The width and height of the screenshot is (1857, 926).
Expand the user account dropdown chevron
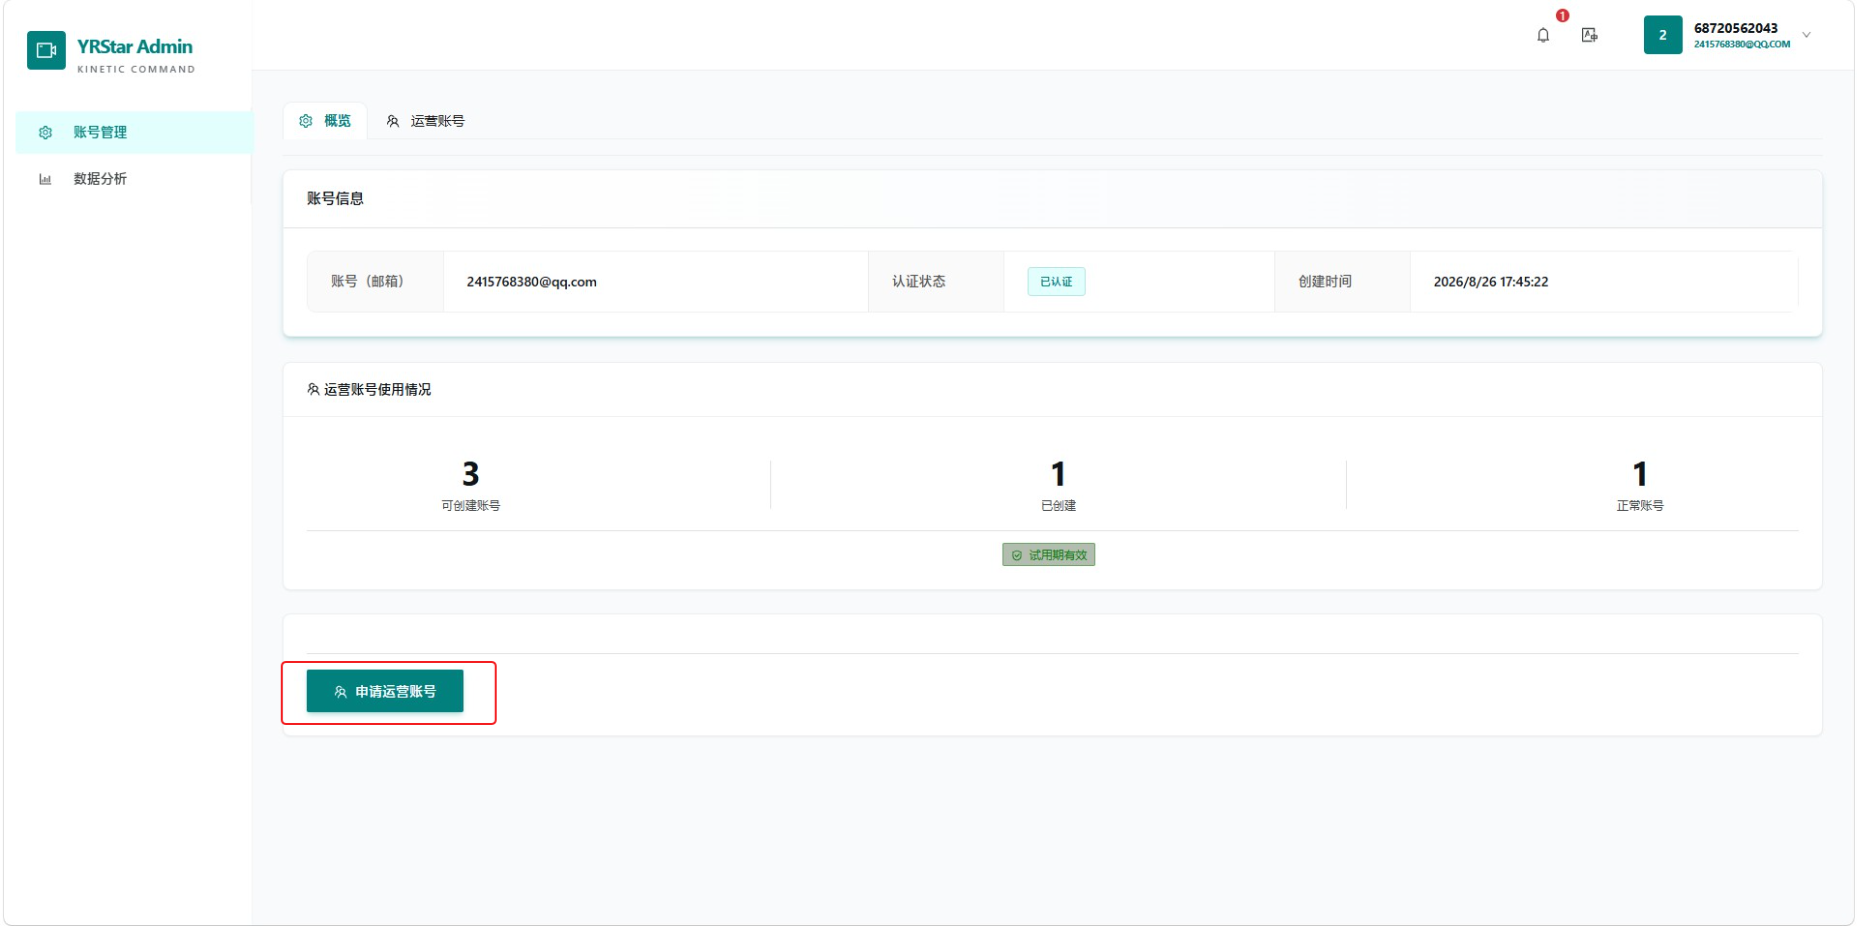tap(1806, 35)
